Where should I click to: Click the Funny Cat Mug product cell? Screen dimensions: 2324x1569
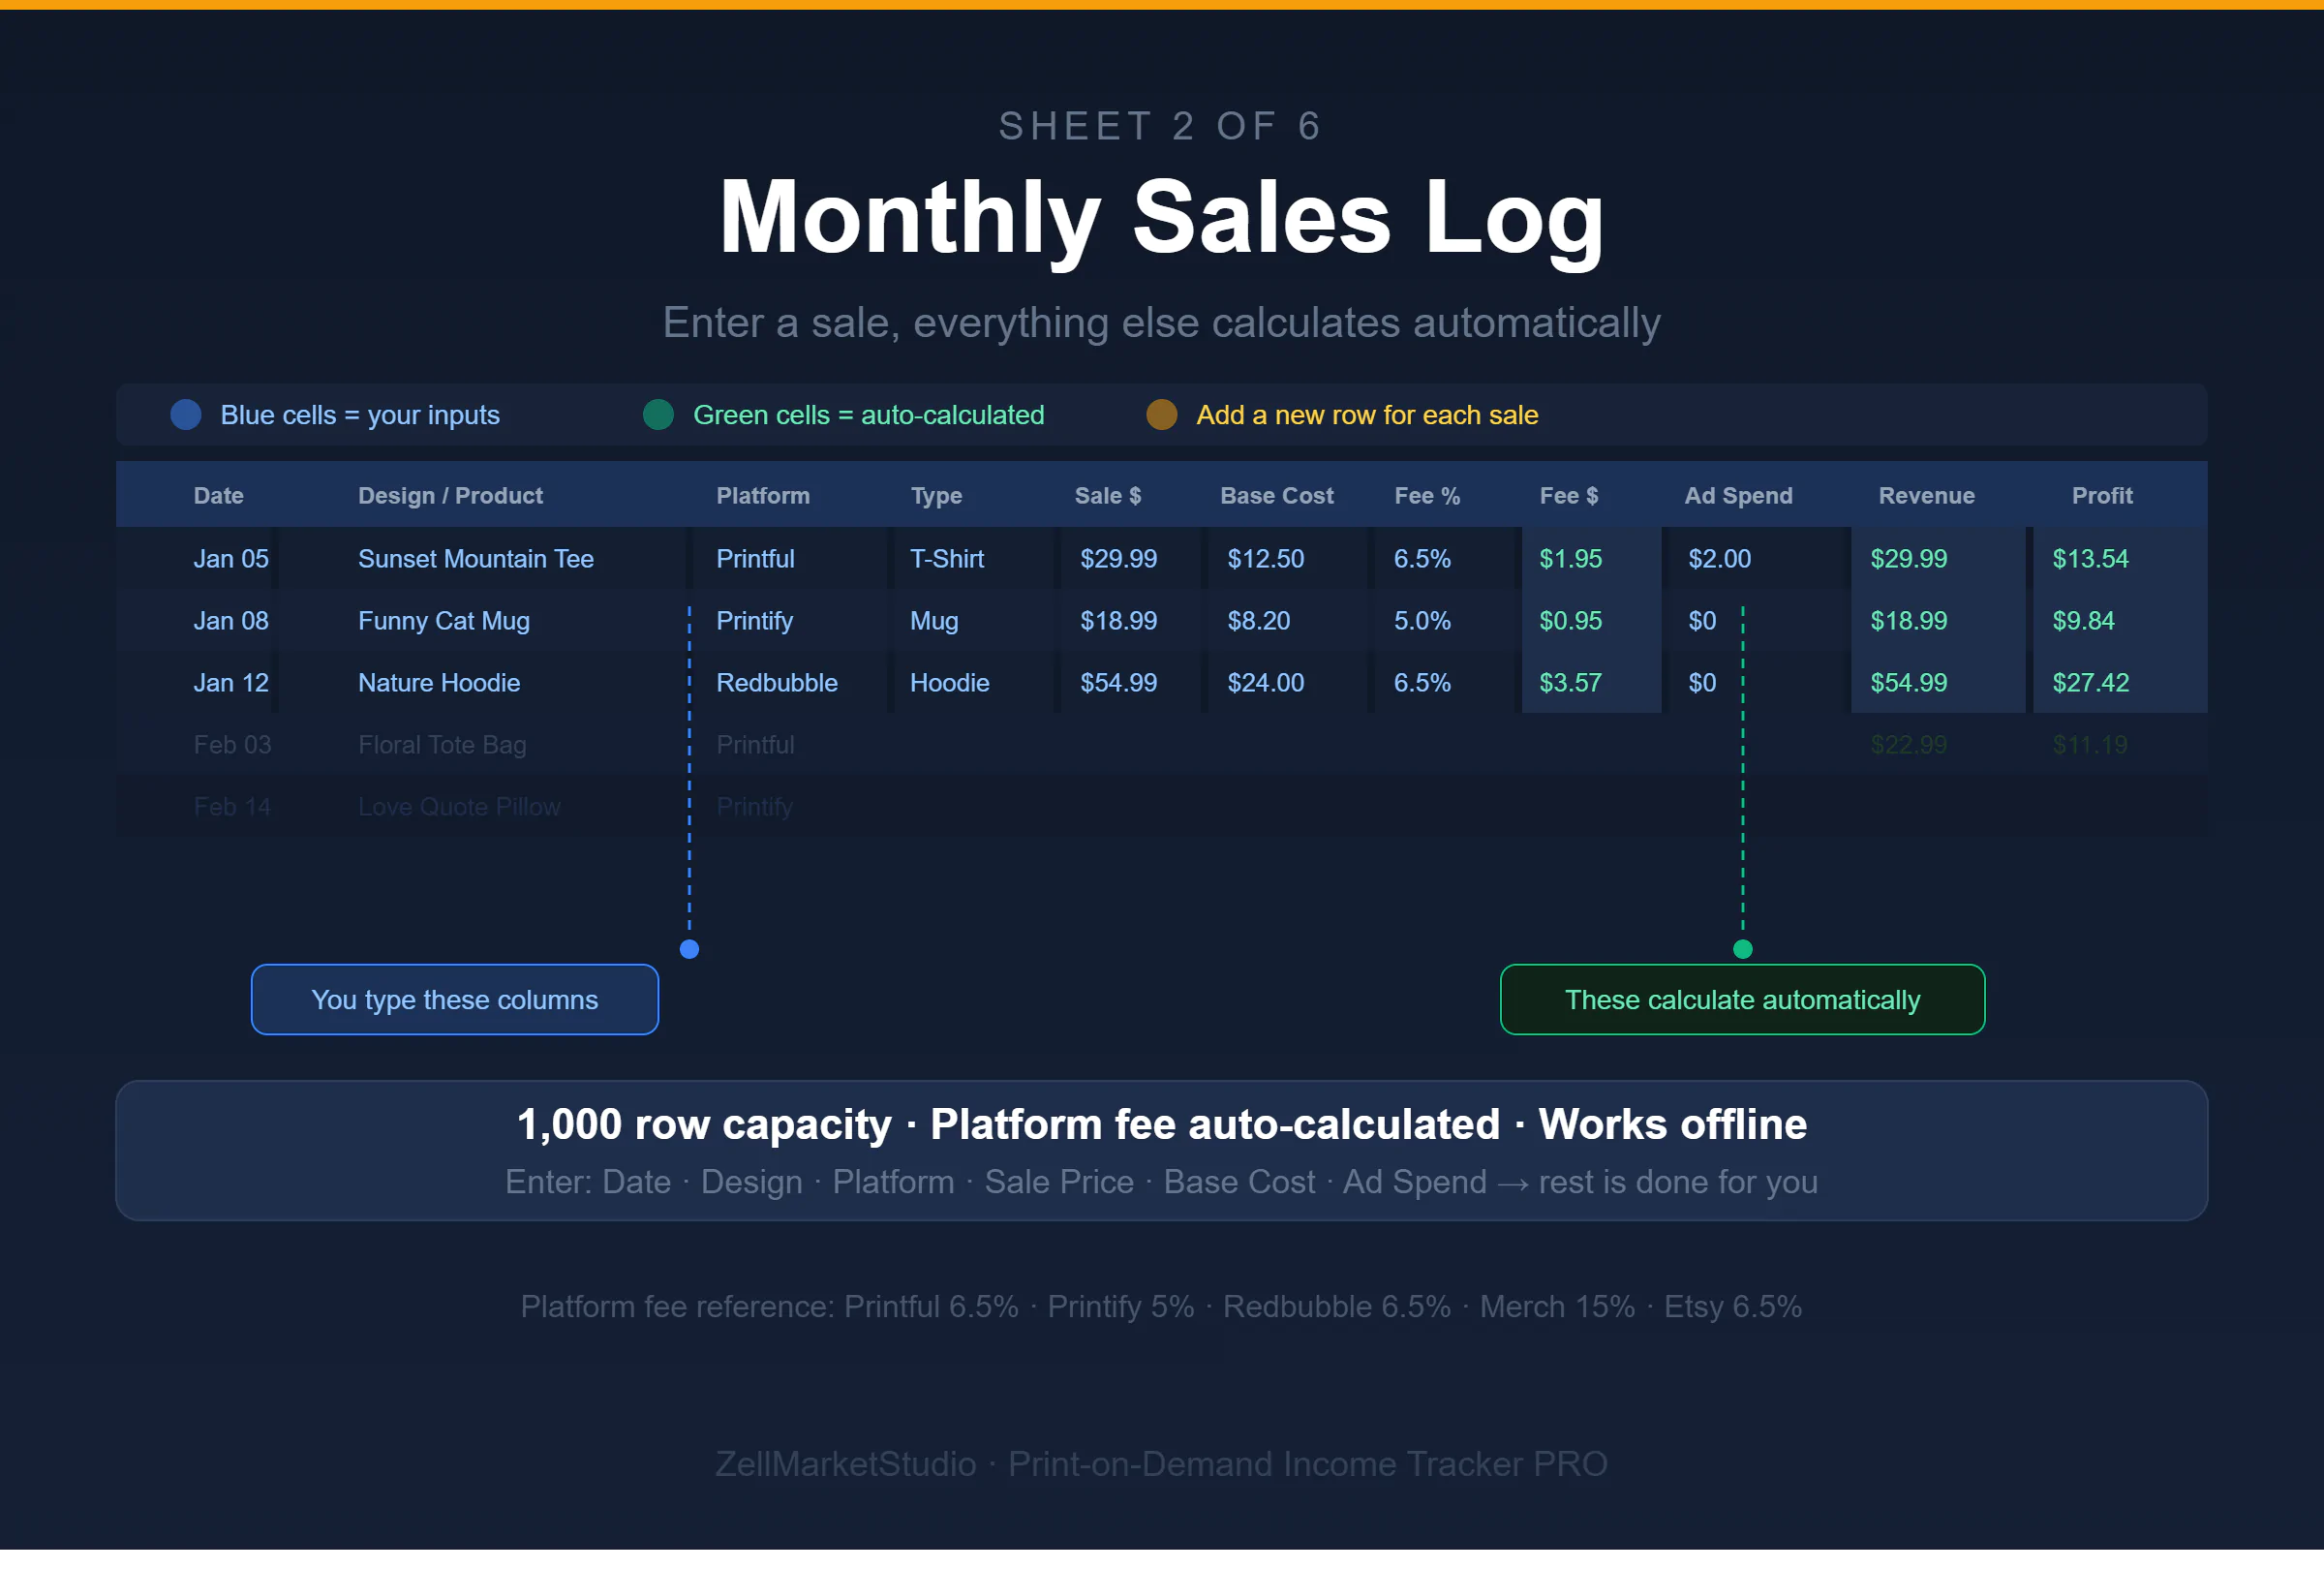(x=443, y=621)
